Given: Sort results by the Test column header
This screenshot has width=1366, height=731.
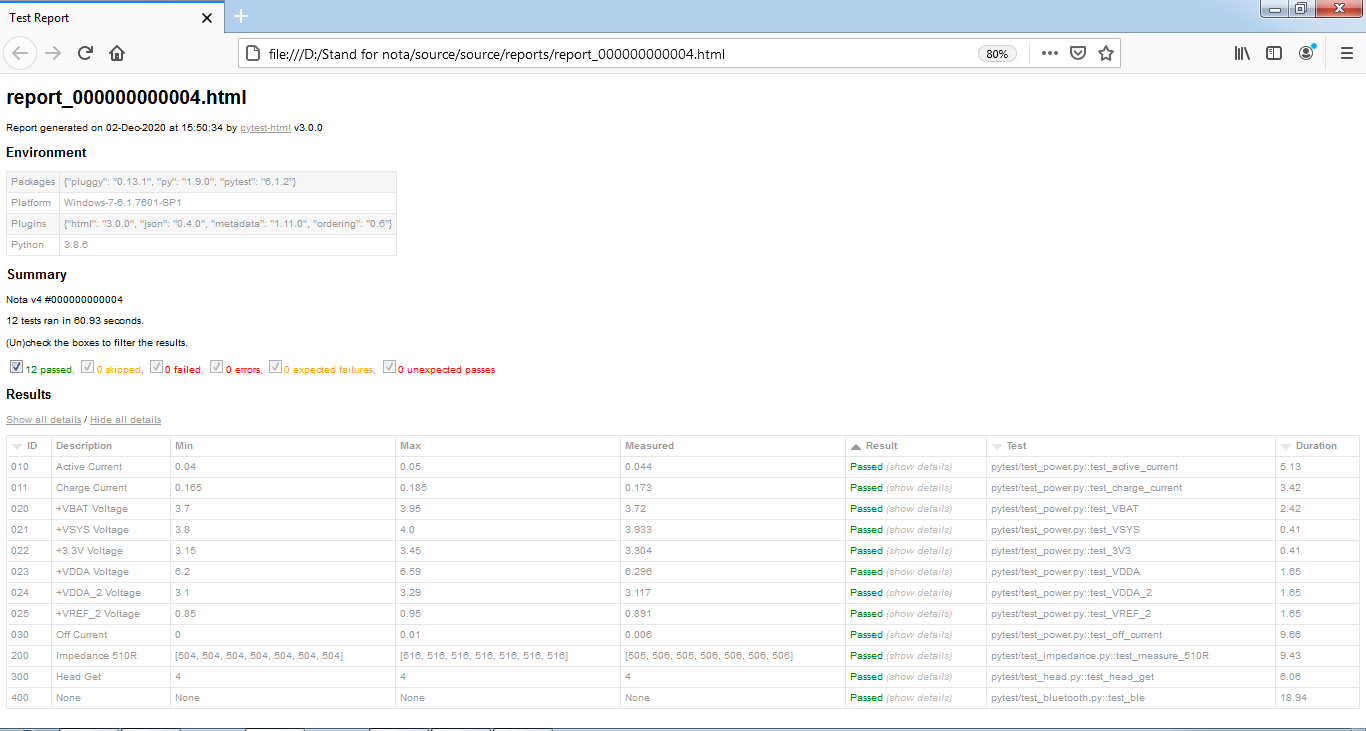Looking at the screenshot, I should coord(1016,446).
